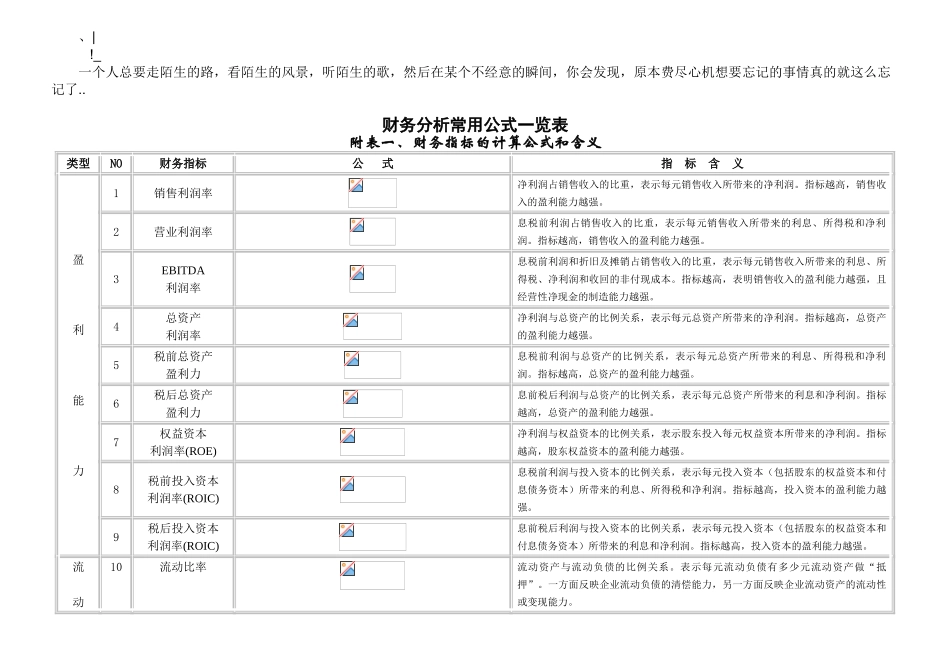Click the broken formula image for 税前投入资本利润率
The image size is (950, 672).
(372, 489)
